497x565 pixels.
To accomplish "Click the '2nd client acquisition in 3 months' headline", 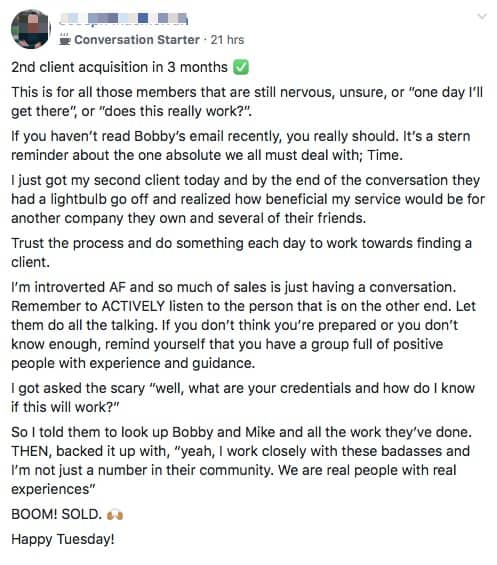I will [119, 67].
